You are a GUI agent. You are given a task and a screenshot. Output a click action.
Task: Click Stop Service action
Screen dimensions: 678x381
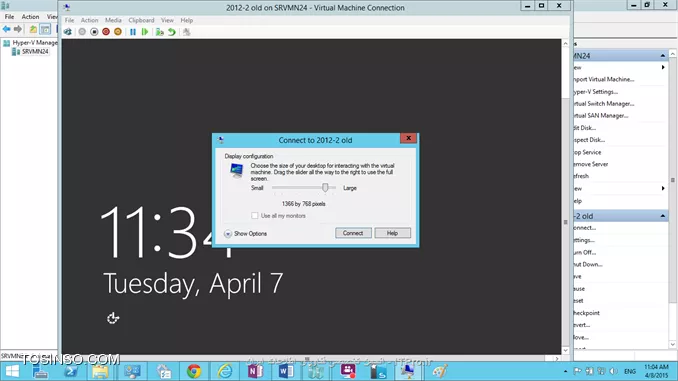pyautogui.click(x=588, y=152)
